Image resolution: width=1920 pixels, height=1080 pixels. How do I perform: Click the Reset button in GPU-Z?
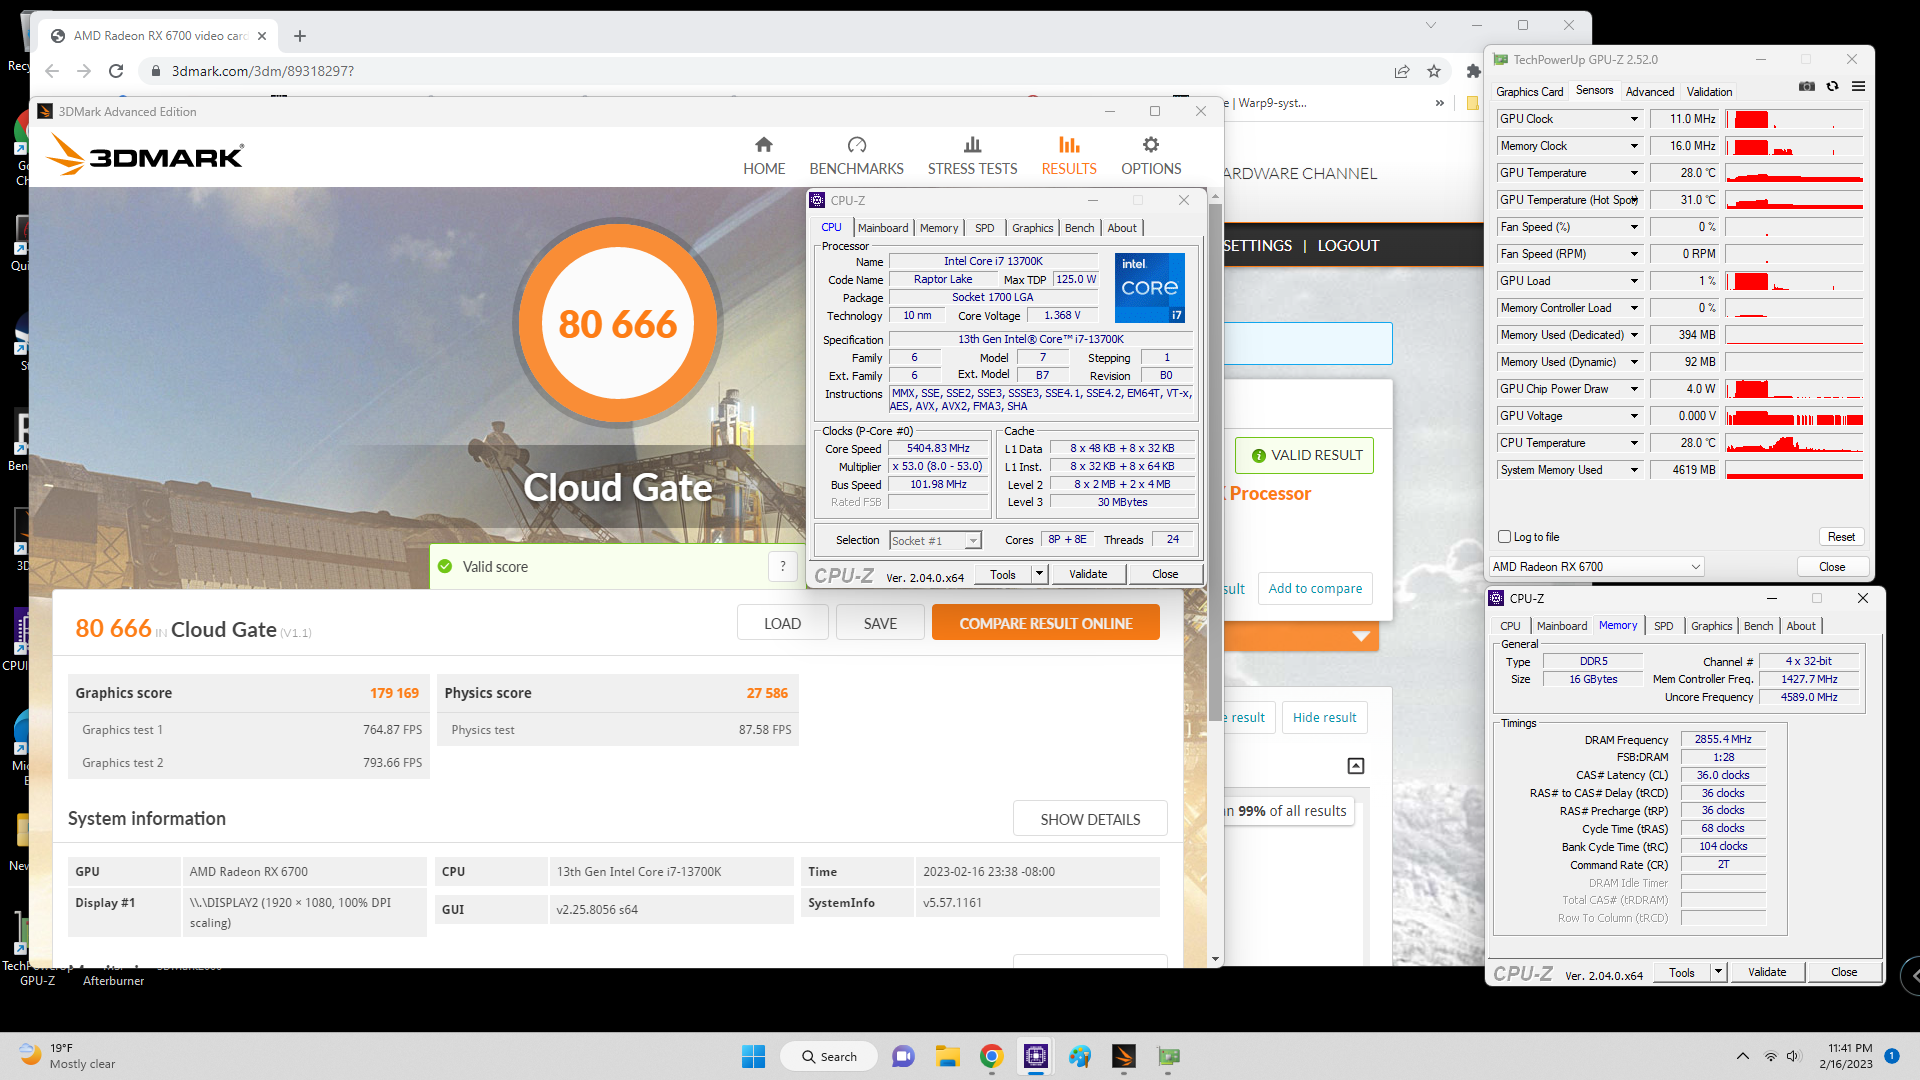[1841, 537]
